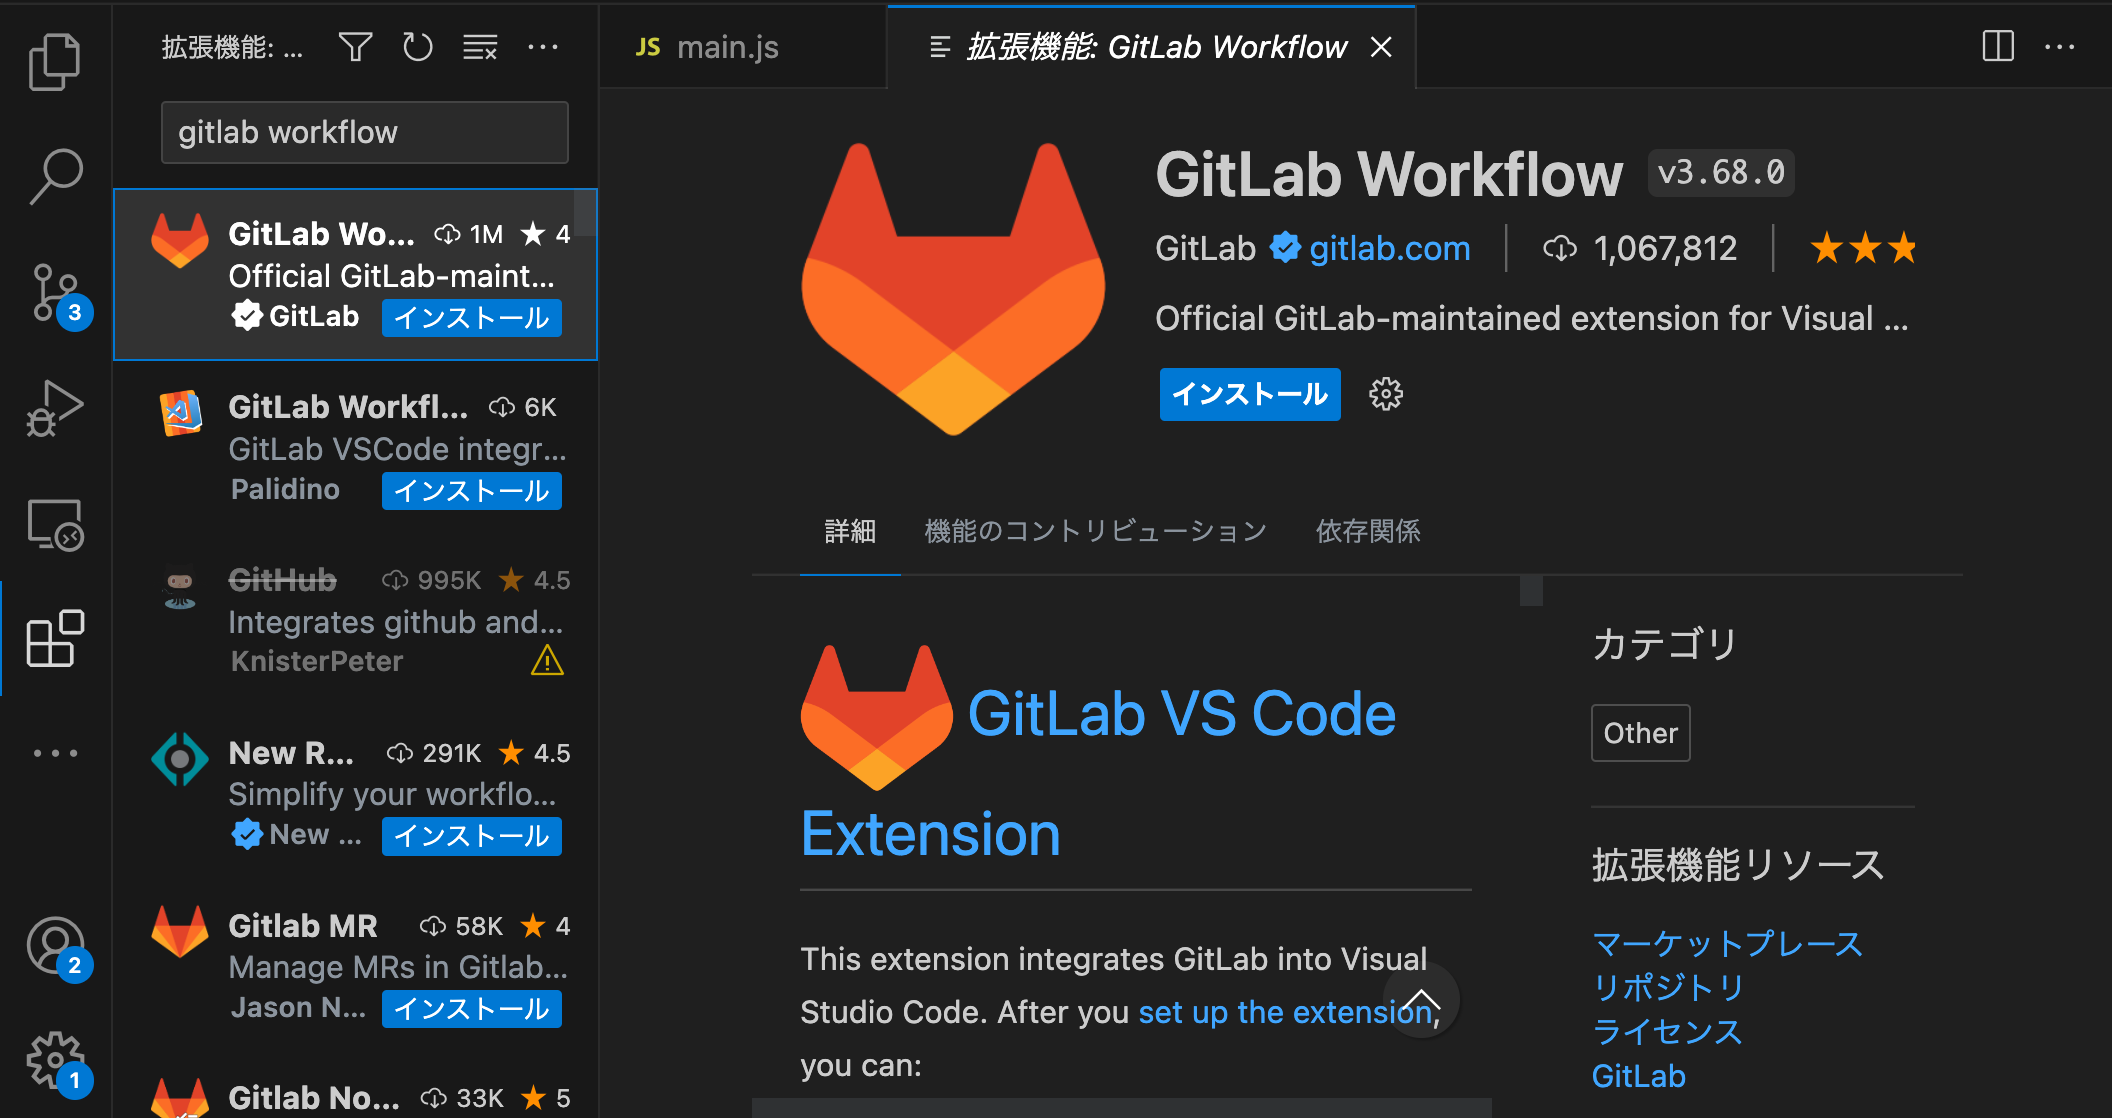Image resolution: width=2112 pixels, height=1118 pixels.
Task: Select the 機能のコントリビューション tab
Action: tap(1096, 531)
